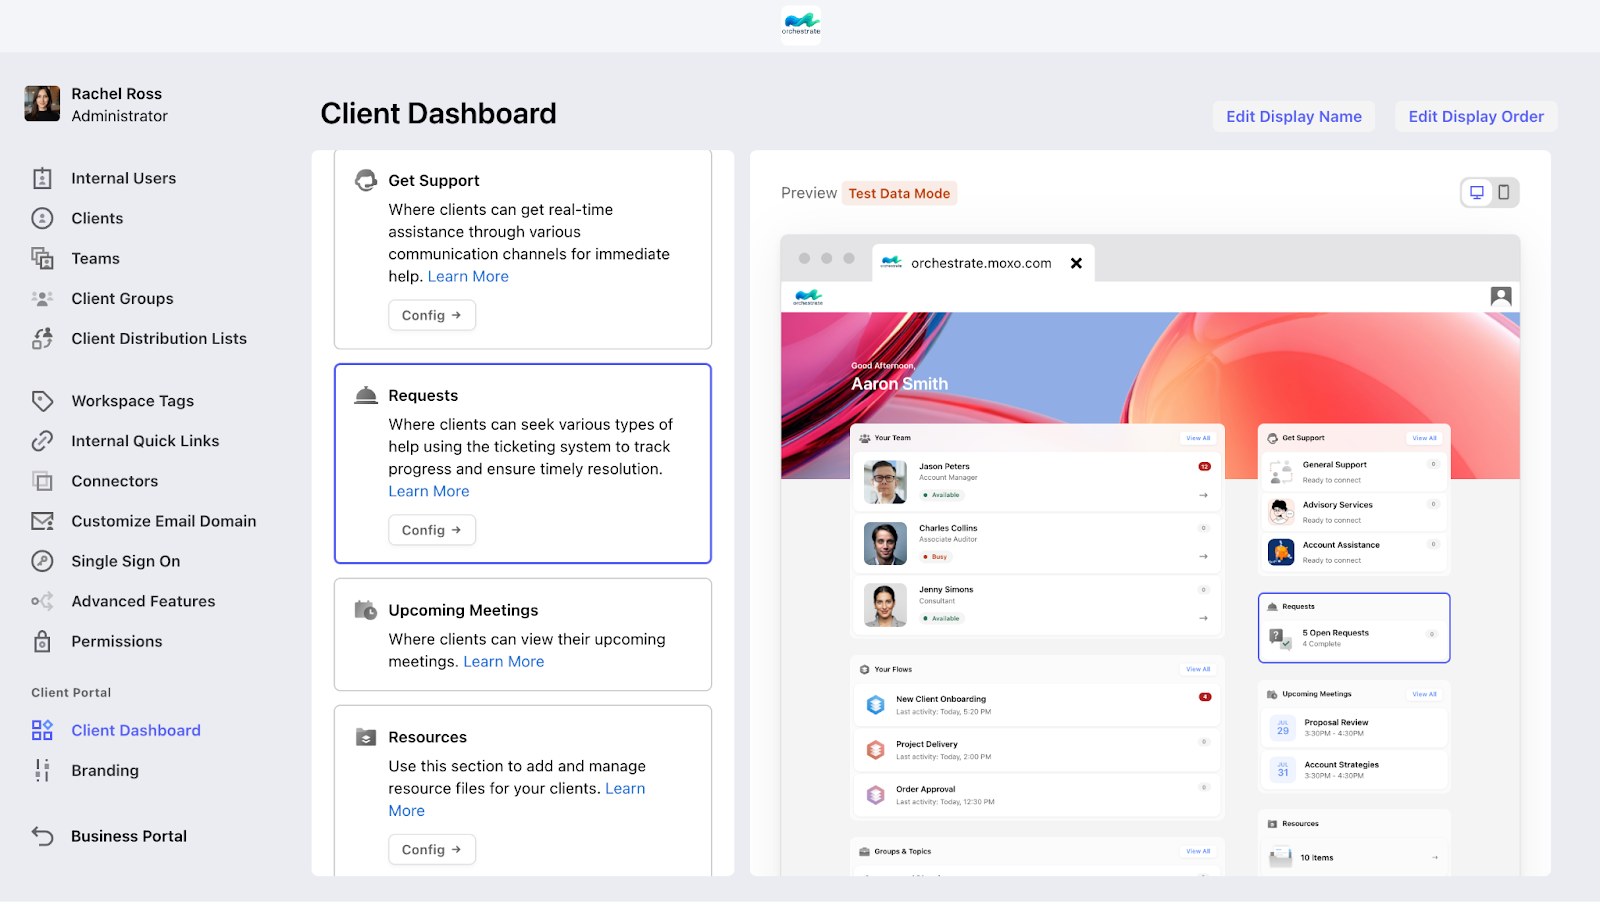The width and height of the screenshot is (1600, 902).
Task: Open Config for Requests section
Action: [432, 530]
